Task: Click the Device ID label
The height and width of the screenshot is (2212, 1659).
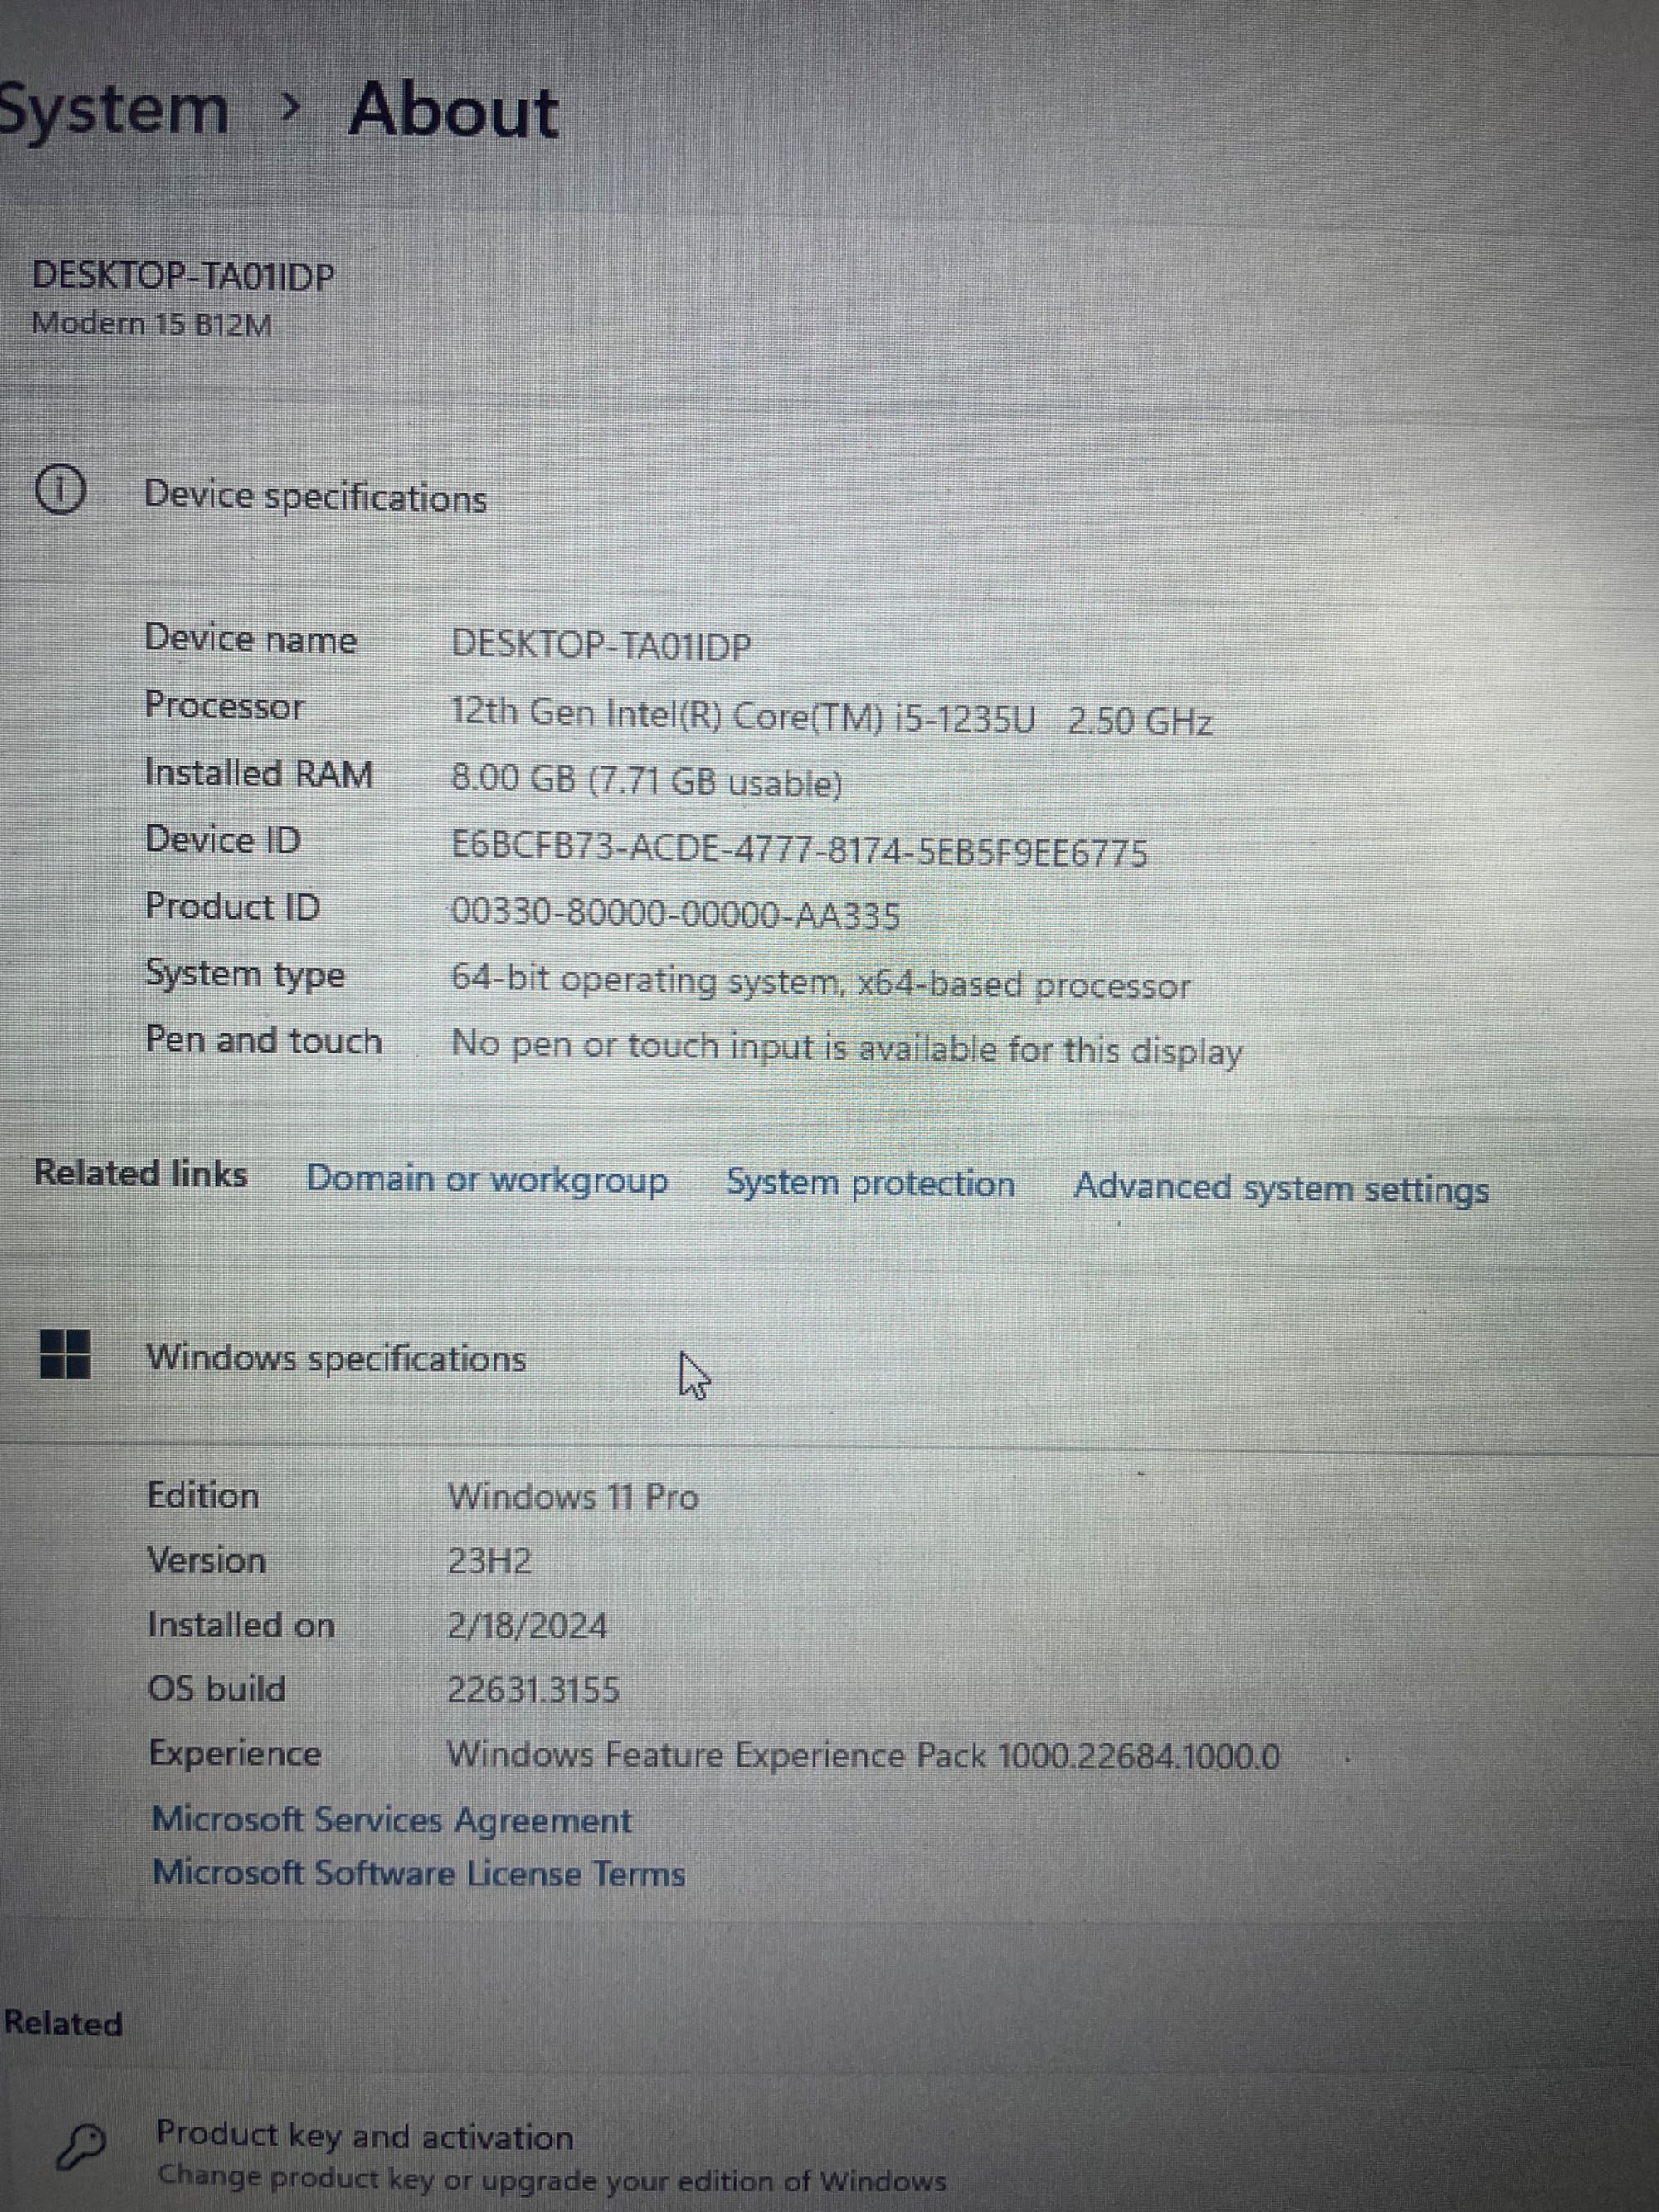Action: coord(223,839)
